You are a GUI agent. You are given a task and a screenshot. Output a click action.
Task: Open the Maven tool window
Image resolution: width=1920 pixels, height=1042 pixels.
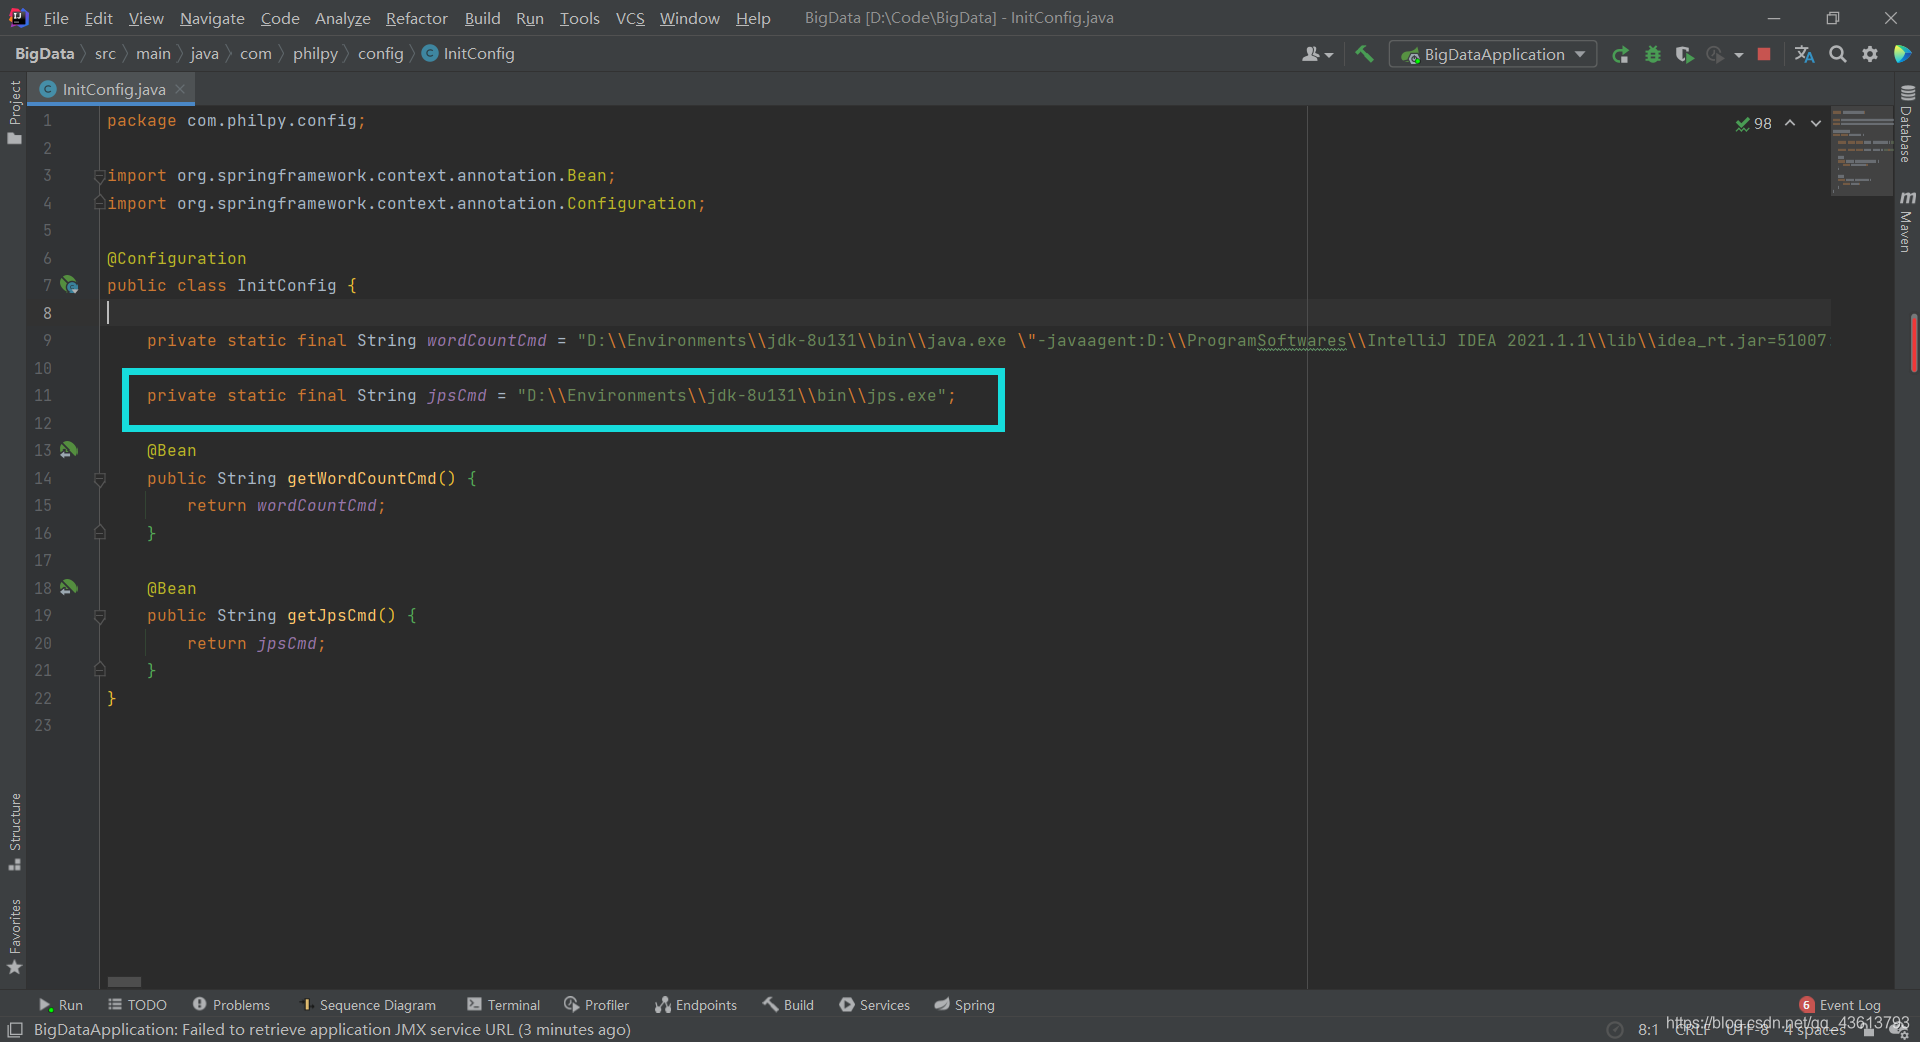(1907, 221)
